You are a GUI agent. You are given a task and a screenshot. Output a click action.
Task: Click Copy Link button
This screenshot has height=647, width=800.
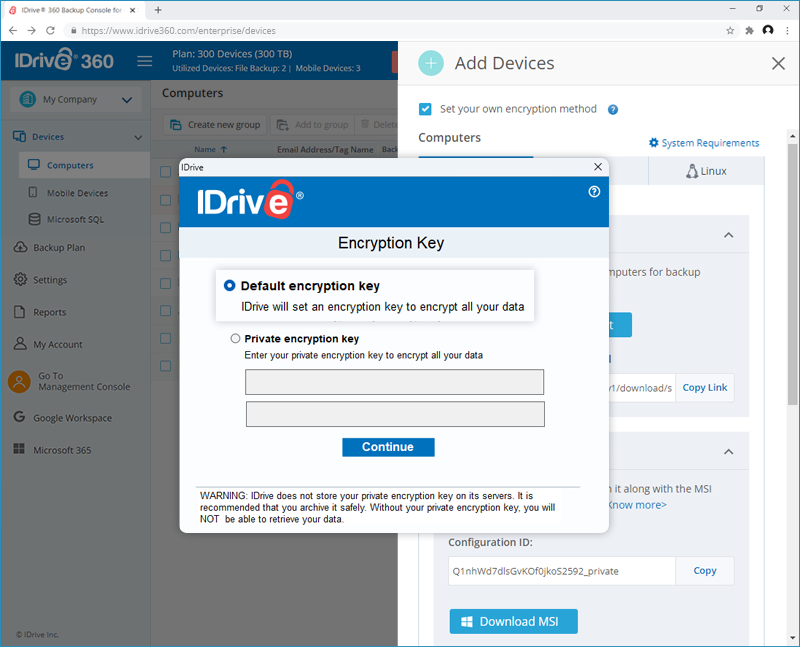705,388
